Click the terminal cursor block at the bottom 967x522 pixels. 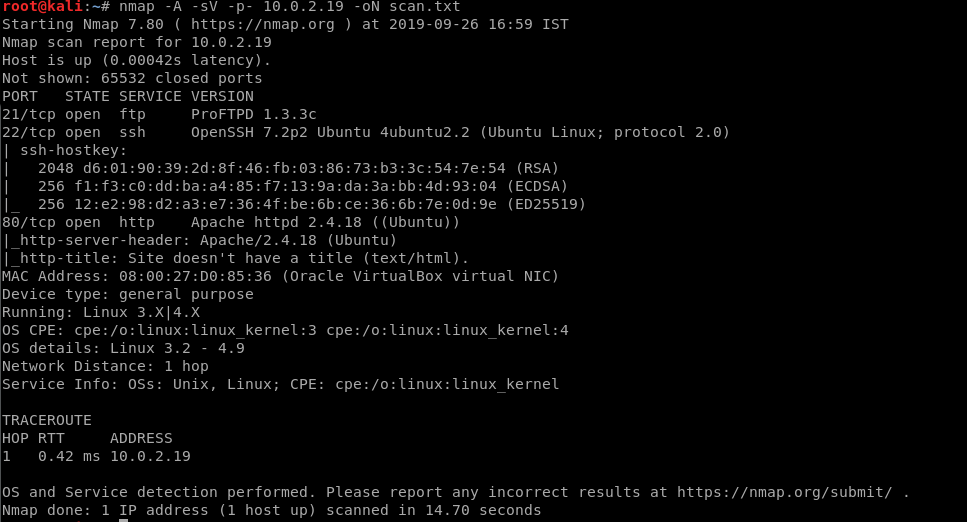(x=123, y=520)
